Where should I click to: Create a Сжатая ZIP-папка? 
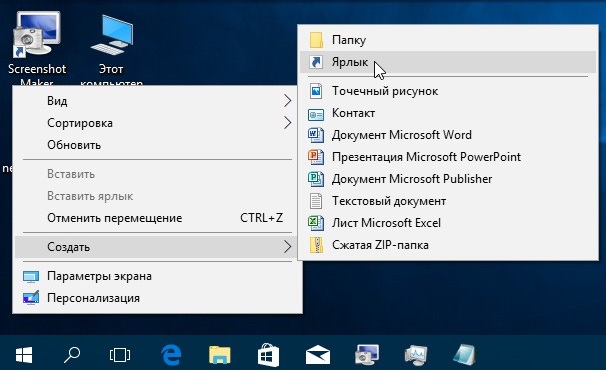(448, 245)
